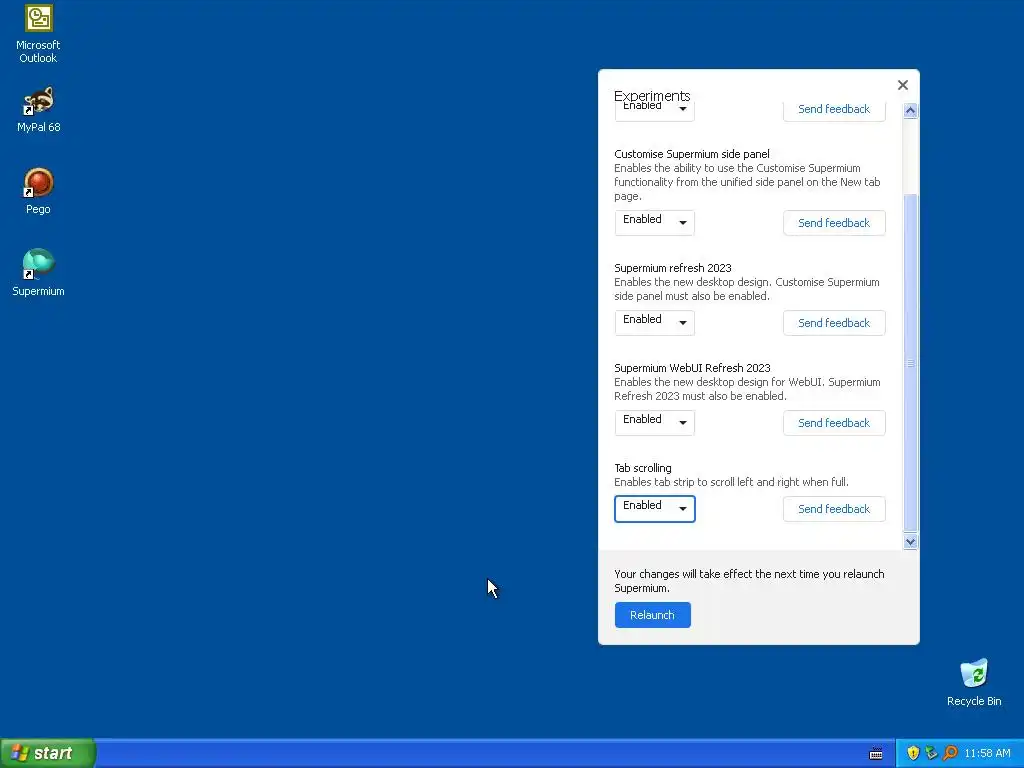Click the Experiments dialog title

pos(652,95)
